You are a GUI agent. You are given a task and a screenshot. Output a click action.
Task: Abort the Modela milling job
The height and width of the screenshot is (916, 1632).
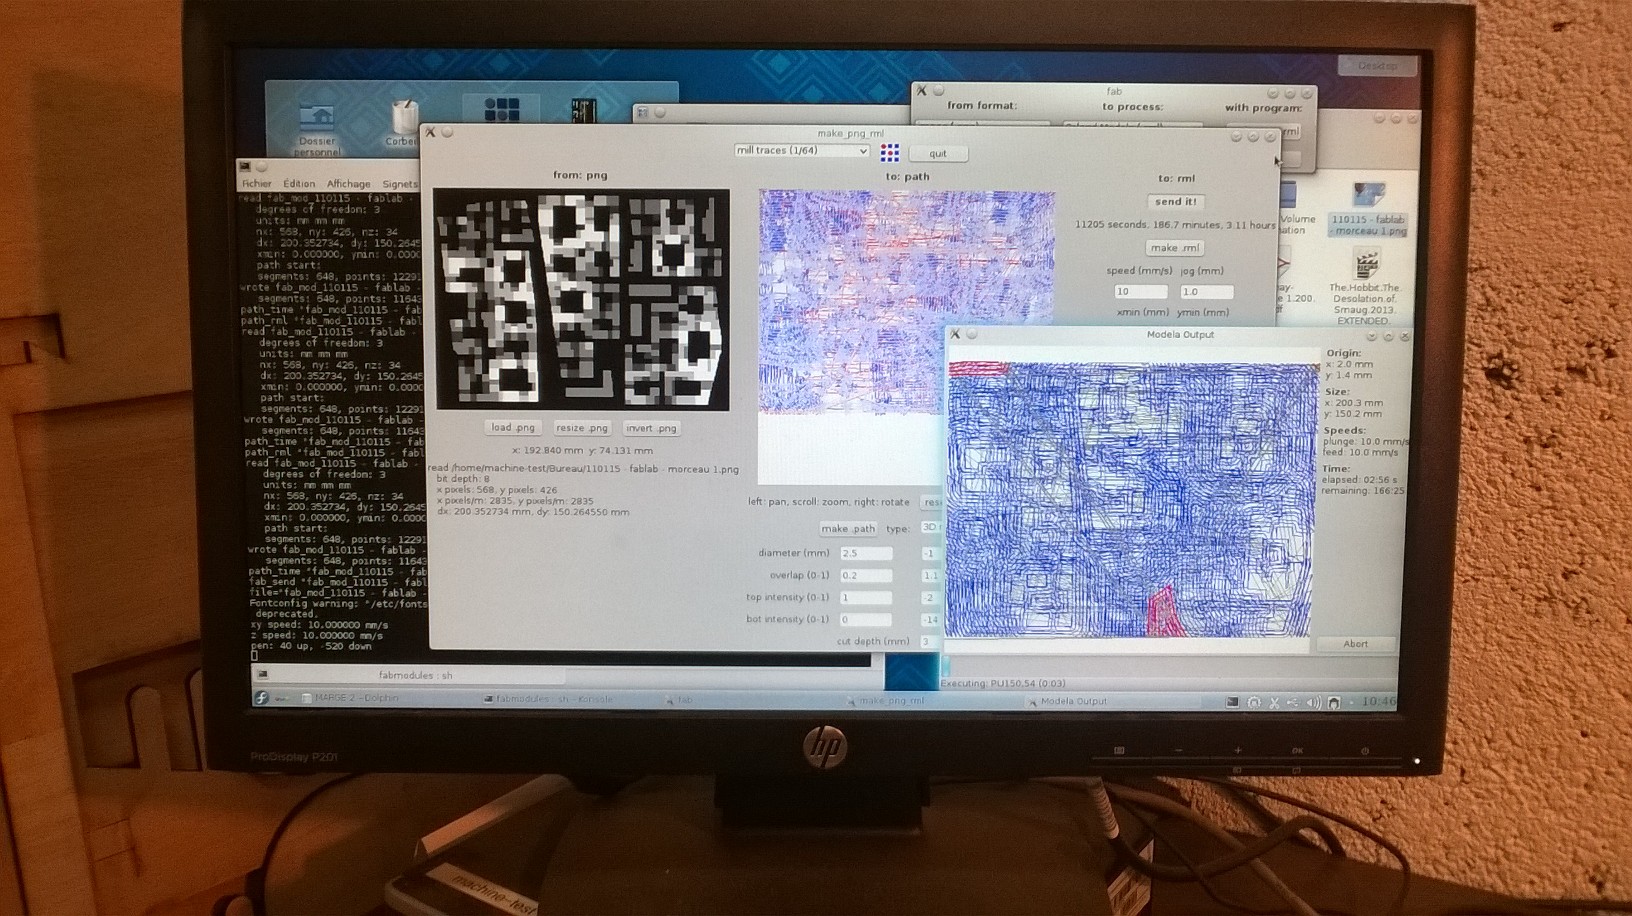(1355, 644)
